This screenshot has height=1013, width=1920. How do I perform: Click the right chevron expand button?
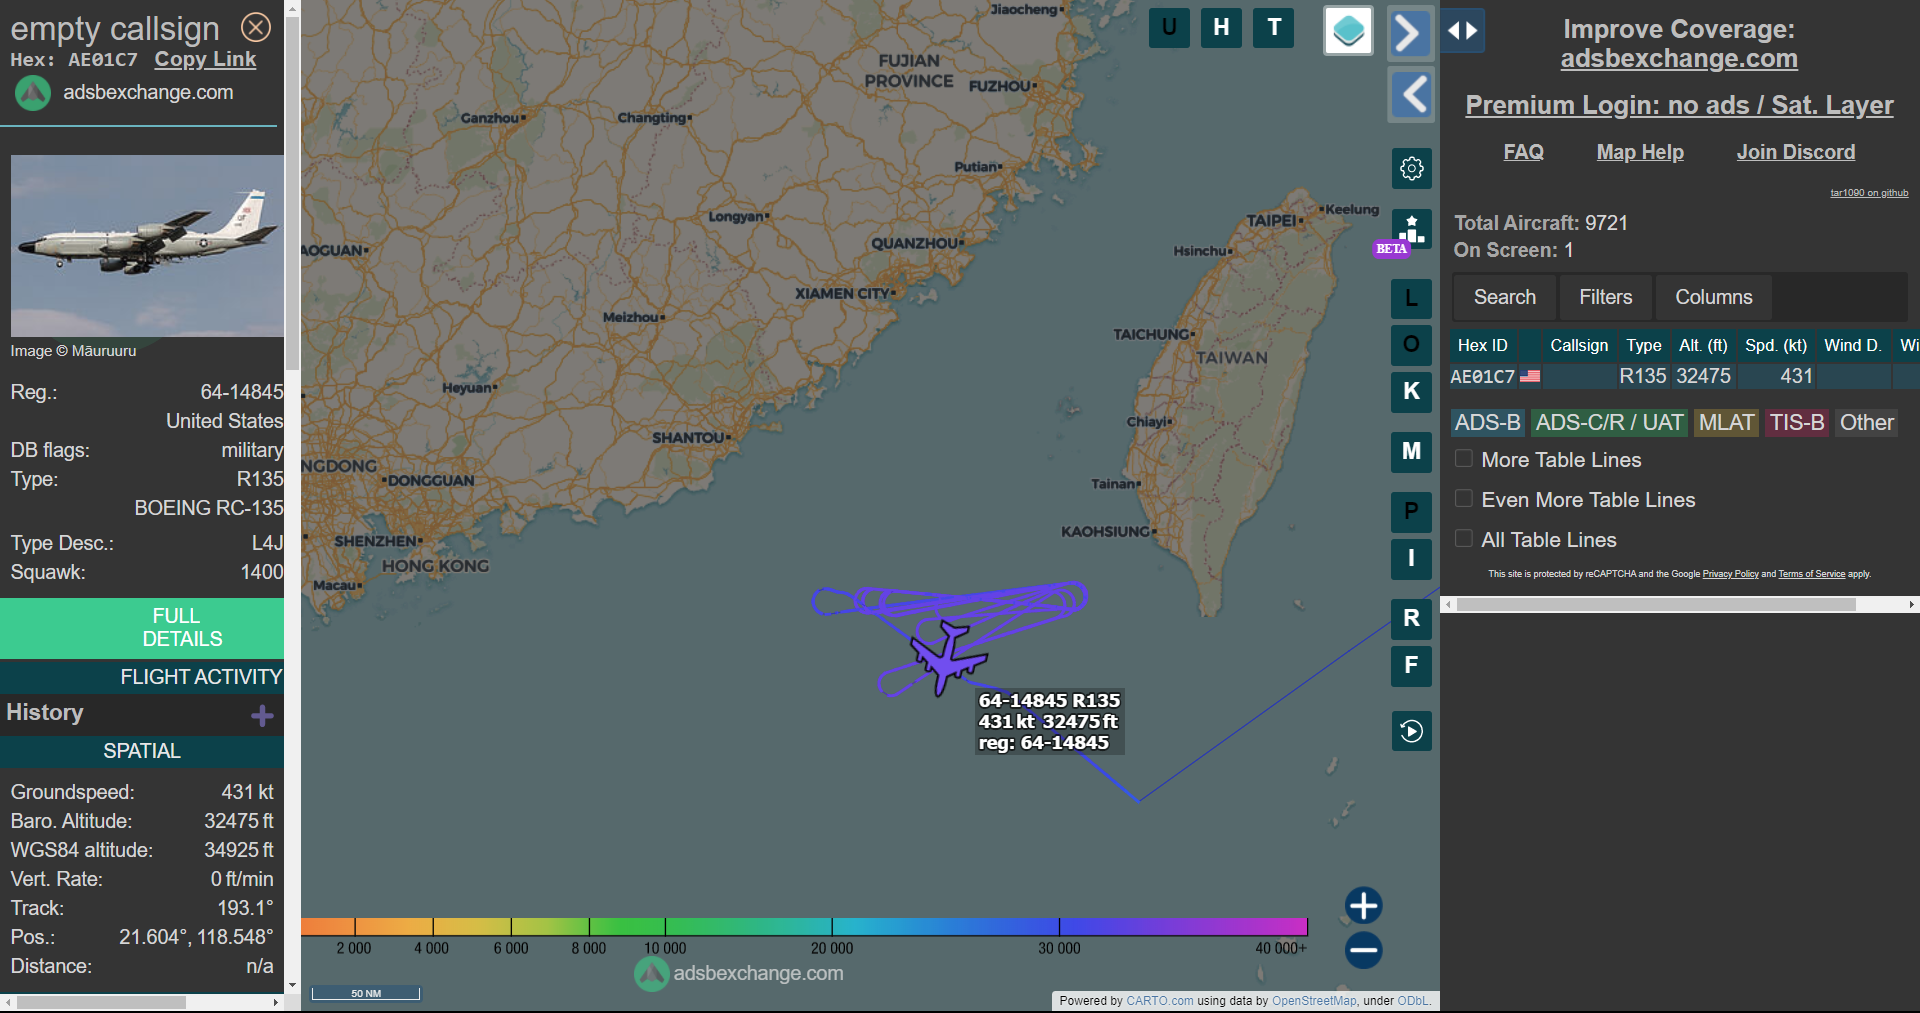click(x=1410, y=33)
